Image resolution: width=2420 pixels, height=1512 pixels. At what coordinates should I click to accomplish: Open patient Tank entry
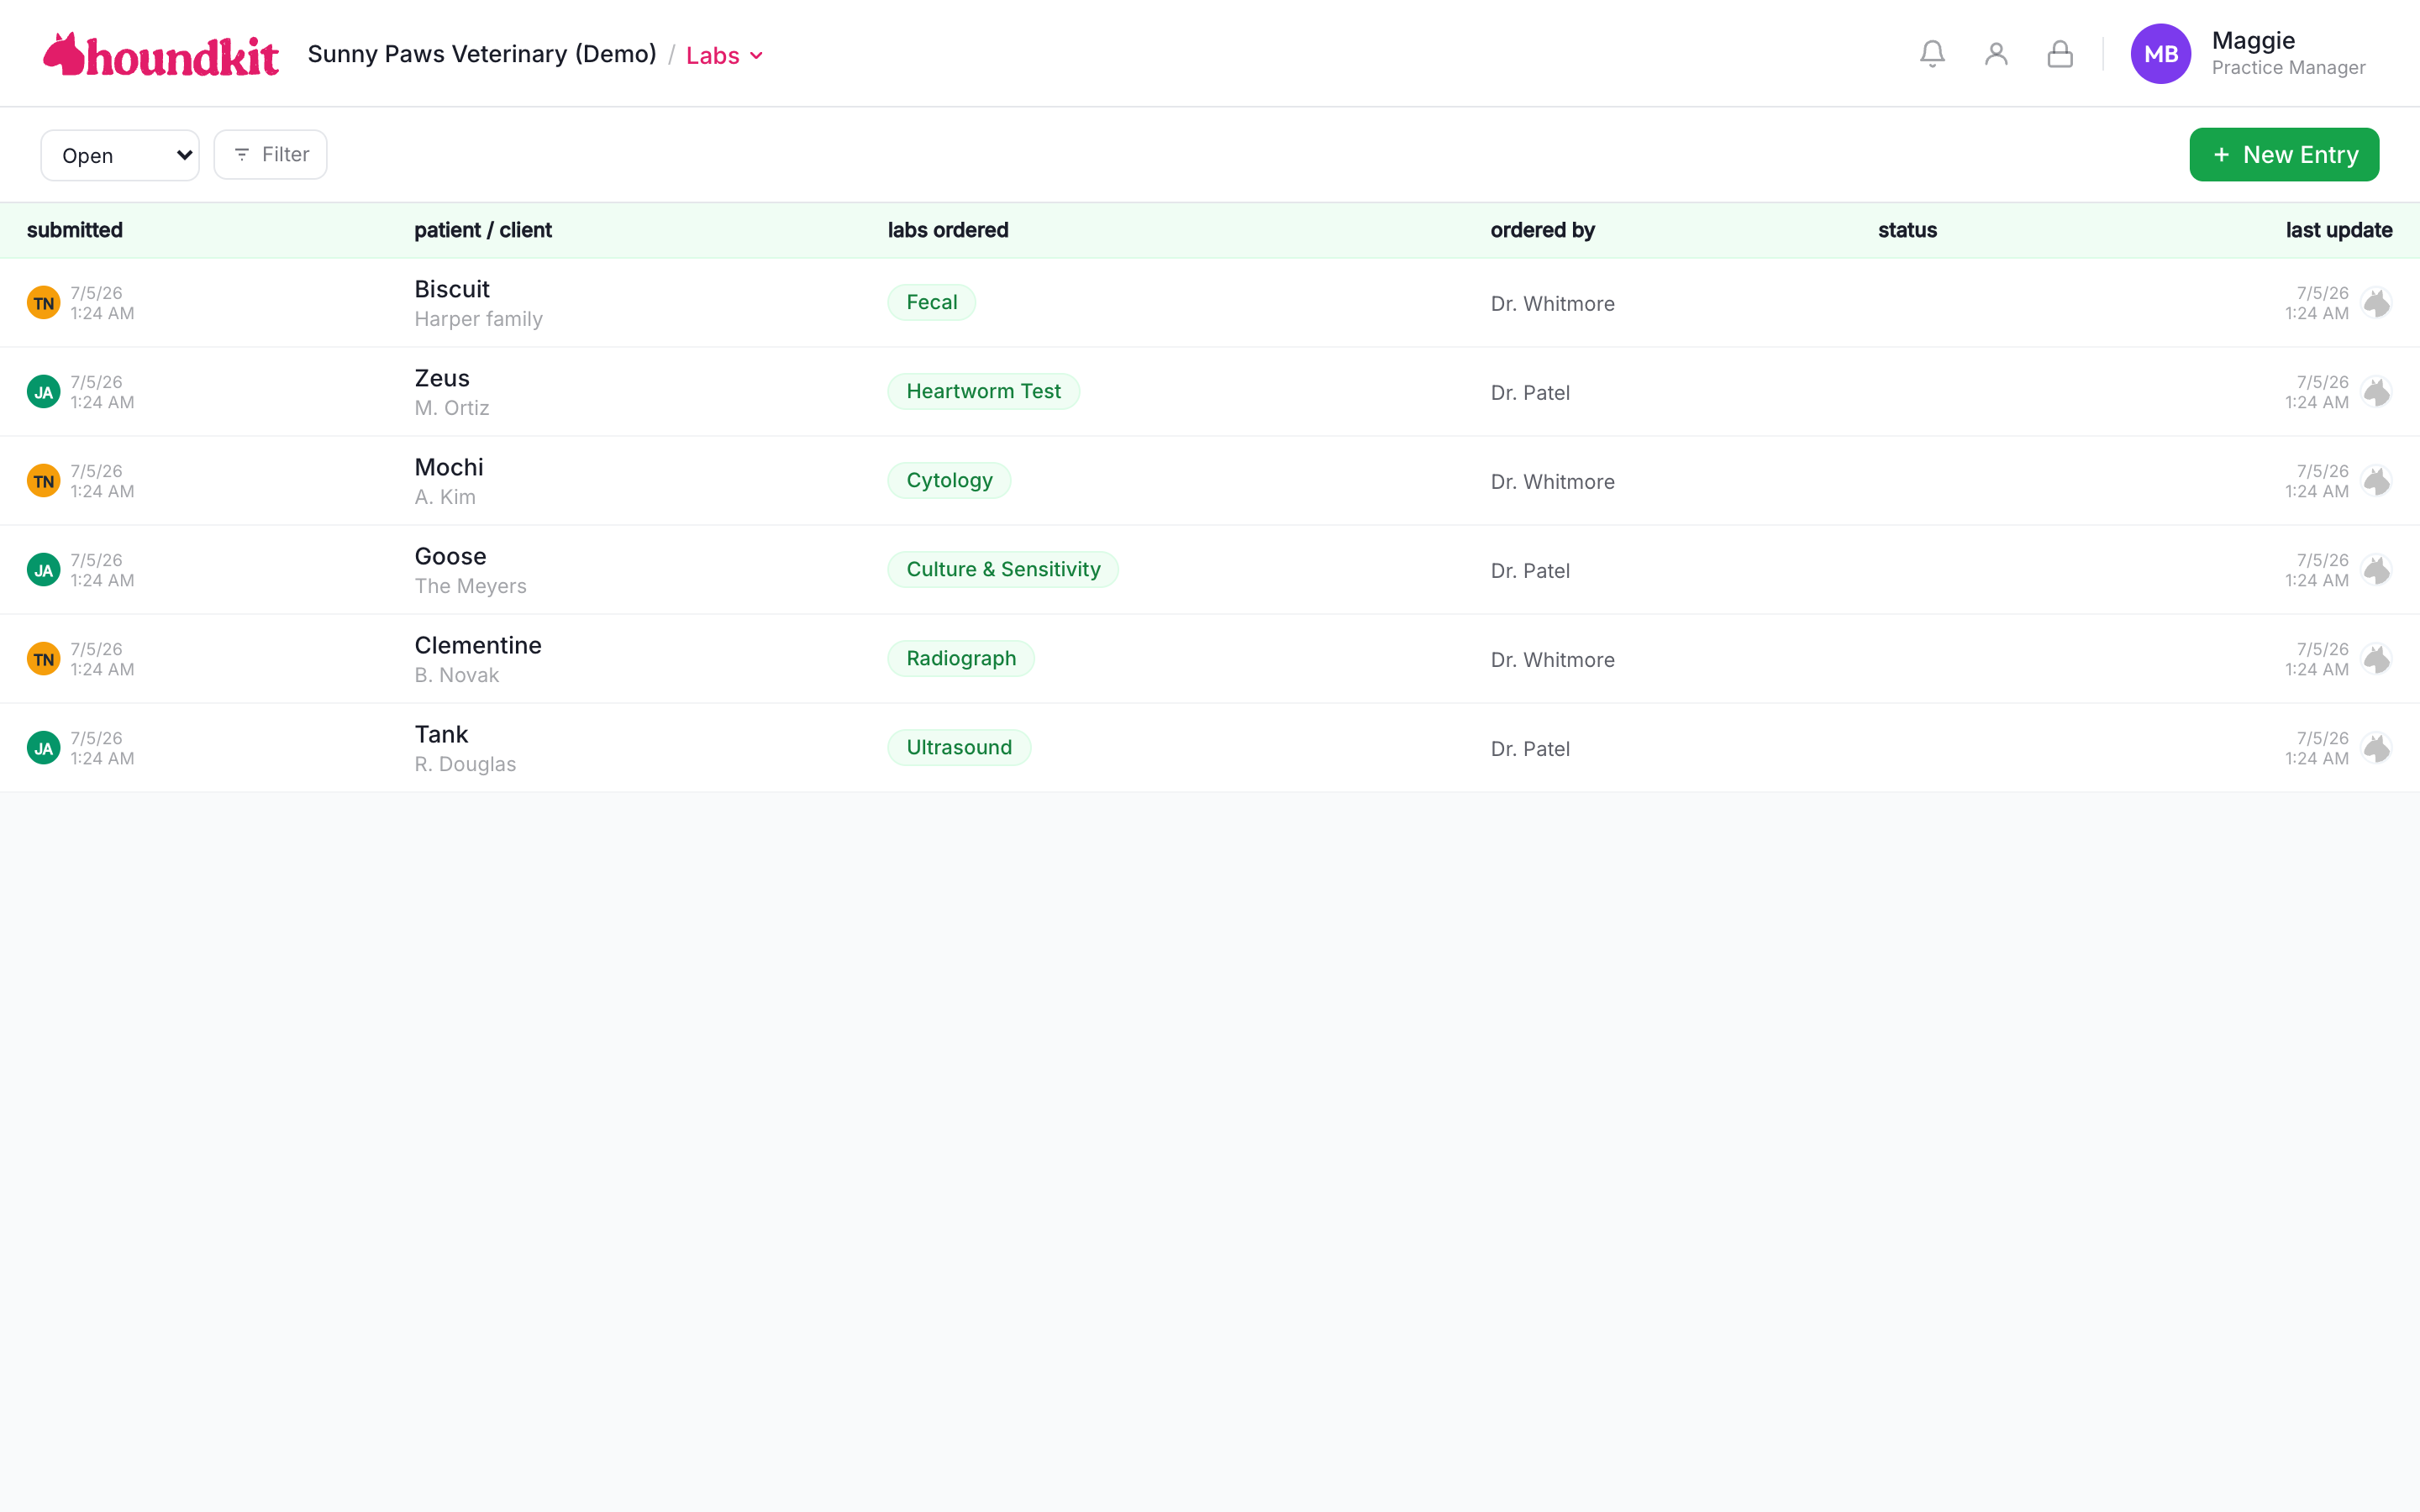(x=441, y=734)
